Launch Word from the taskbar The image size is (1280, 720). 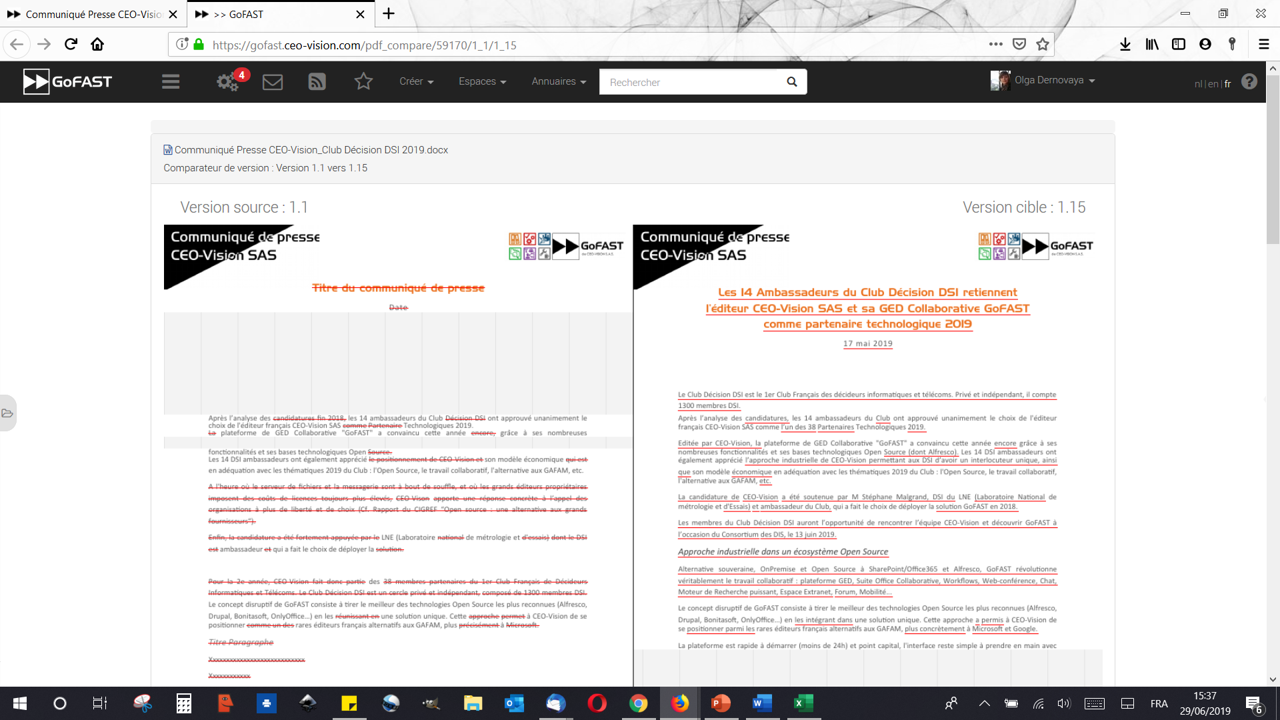(761, 703)
